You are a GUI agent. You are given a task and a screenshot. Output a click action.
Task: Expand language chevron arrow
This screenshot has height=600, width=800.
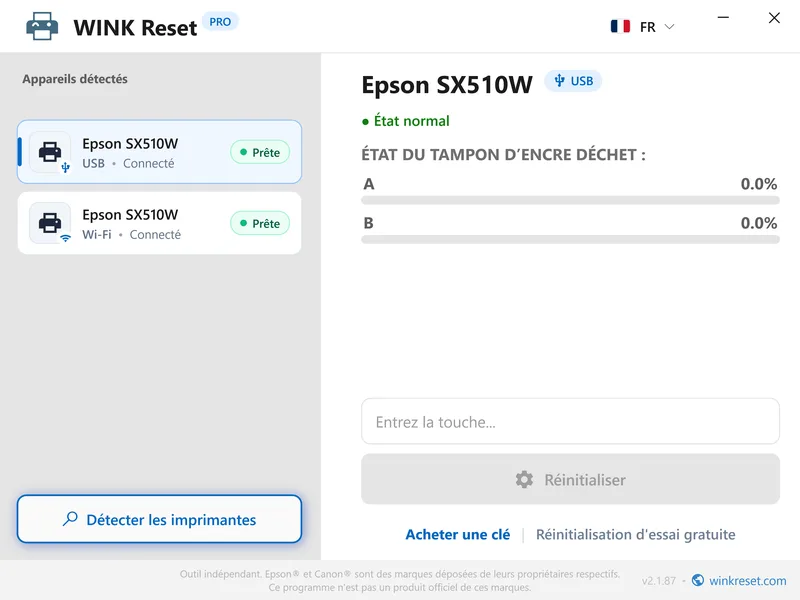669,27
